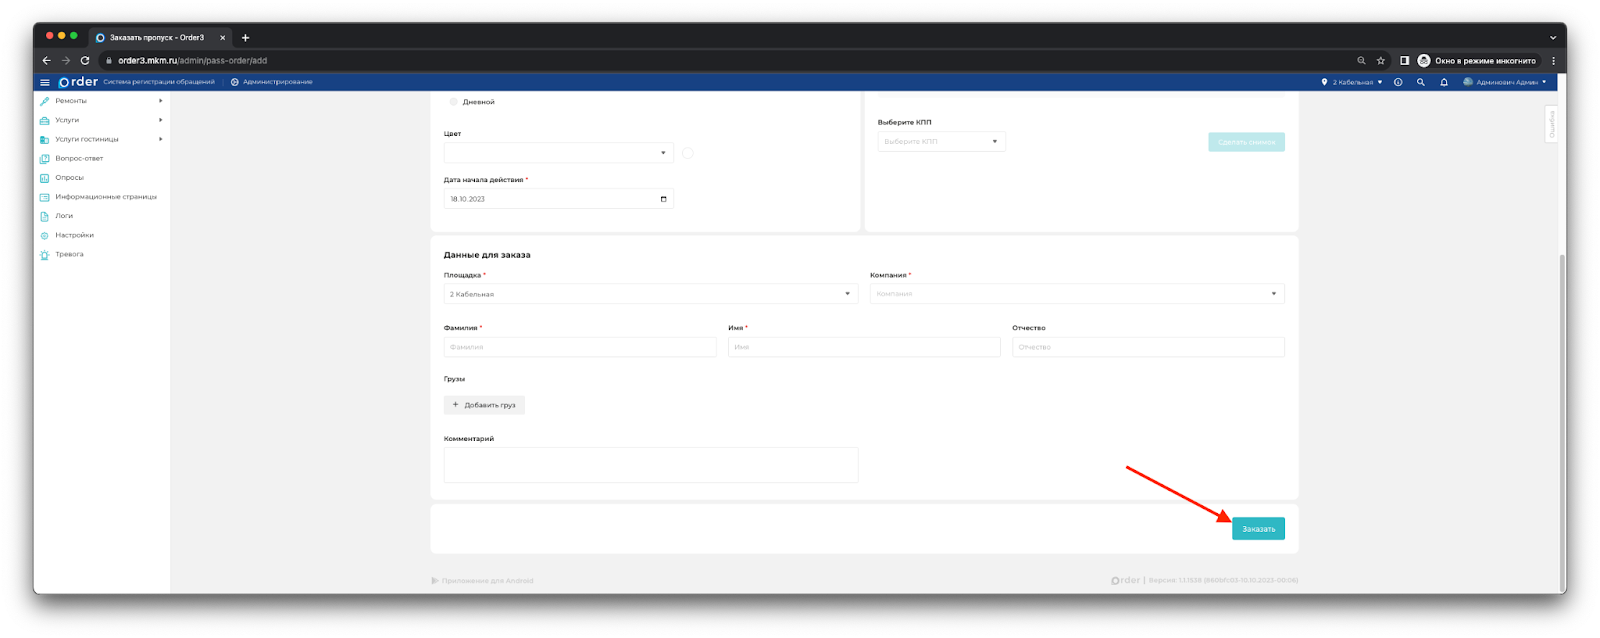Open the Выберите КПП dropdown
1600x638 pixels.
[941, 142]
